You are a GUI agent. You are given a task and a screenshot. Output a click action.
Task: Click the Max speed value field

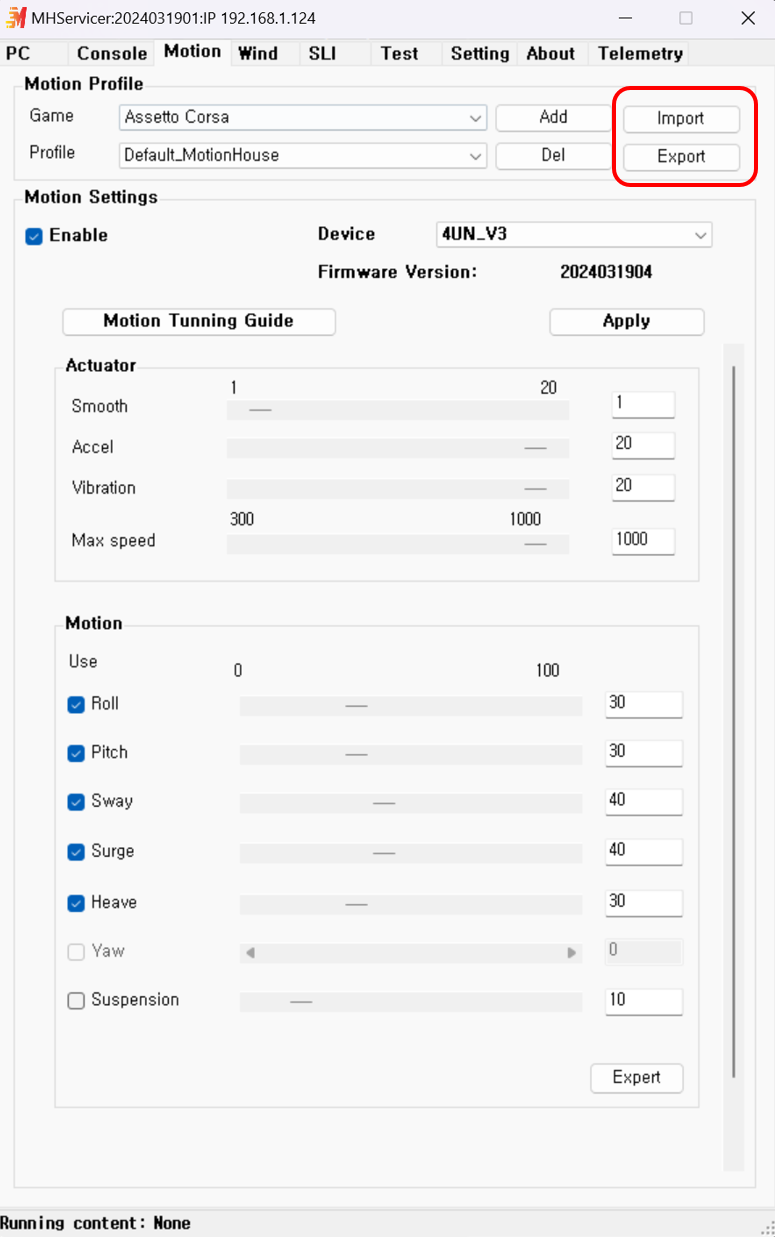pyautogui.click(x=643, y=541)
